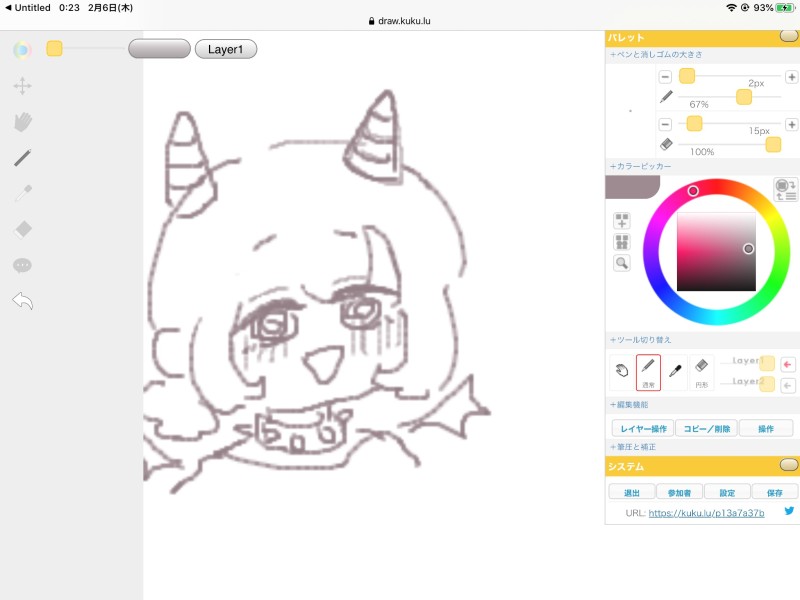Add color to palette with plus-grid icon
Viewport: 800px width, 600px height.
(x=621, y=221)
